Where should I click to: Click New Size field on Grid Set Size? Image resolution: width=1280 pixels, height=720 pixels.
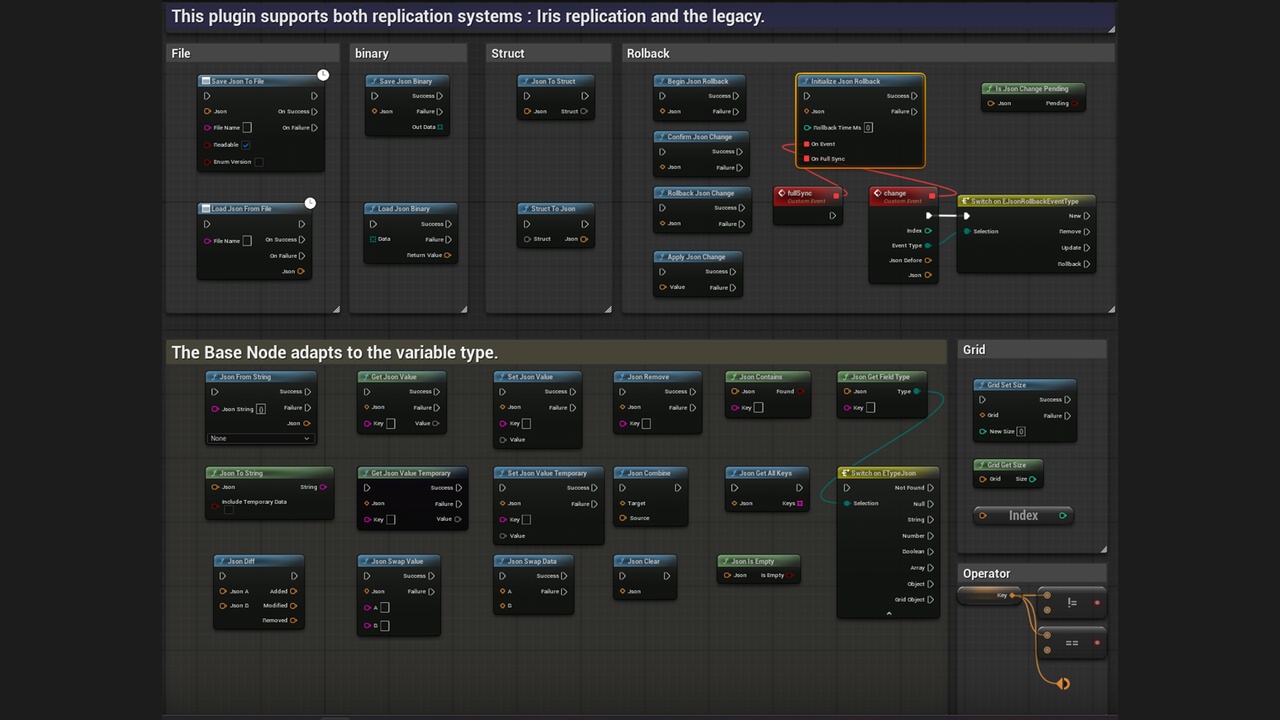[x=1021, y=431]
